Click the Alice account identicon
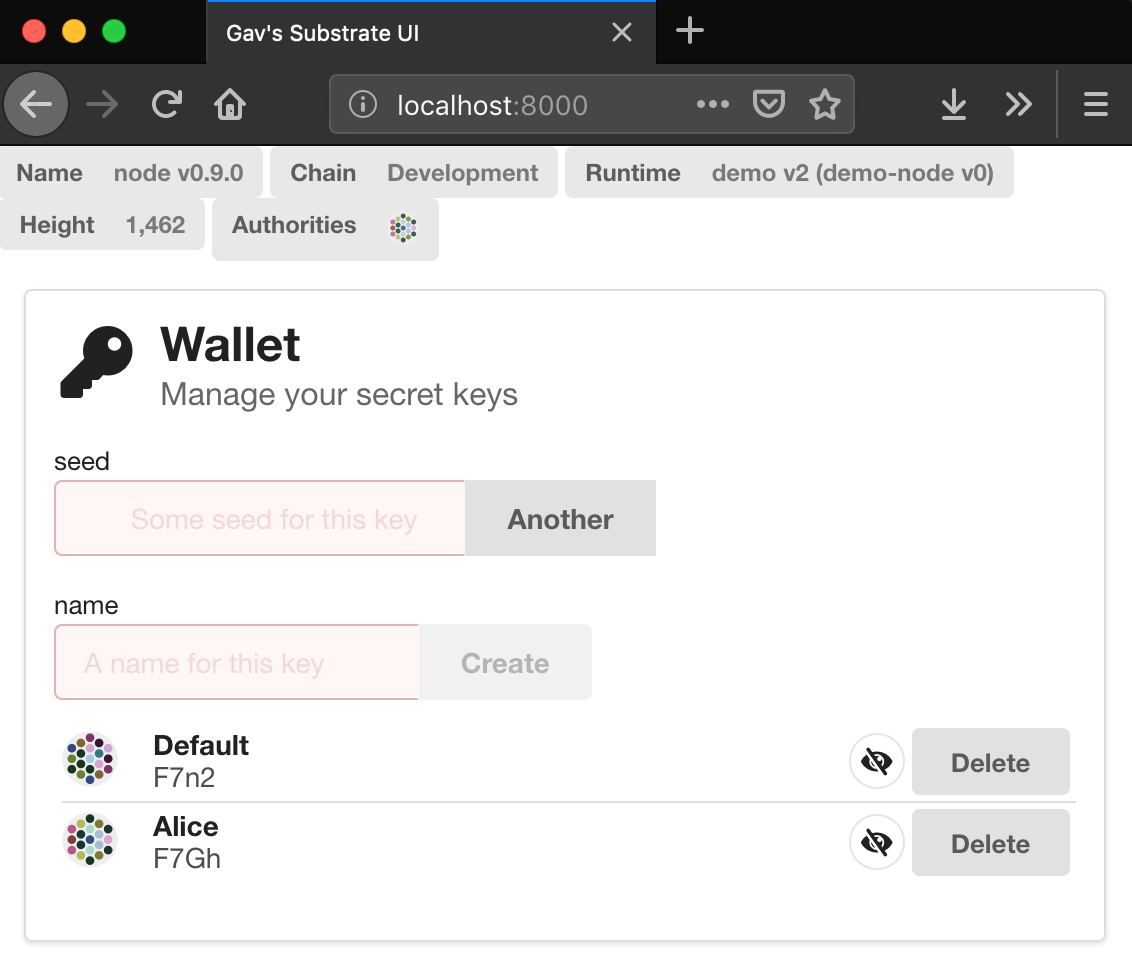Viewport: 1132px width, 958px height. (x=90, y=840)
